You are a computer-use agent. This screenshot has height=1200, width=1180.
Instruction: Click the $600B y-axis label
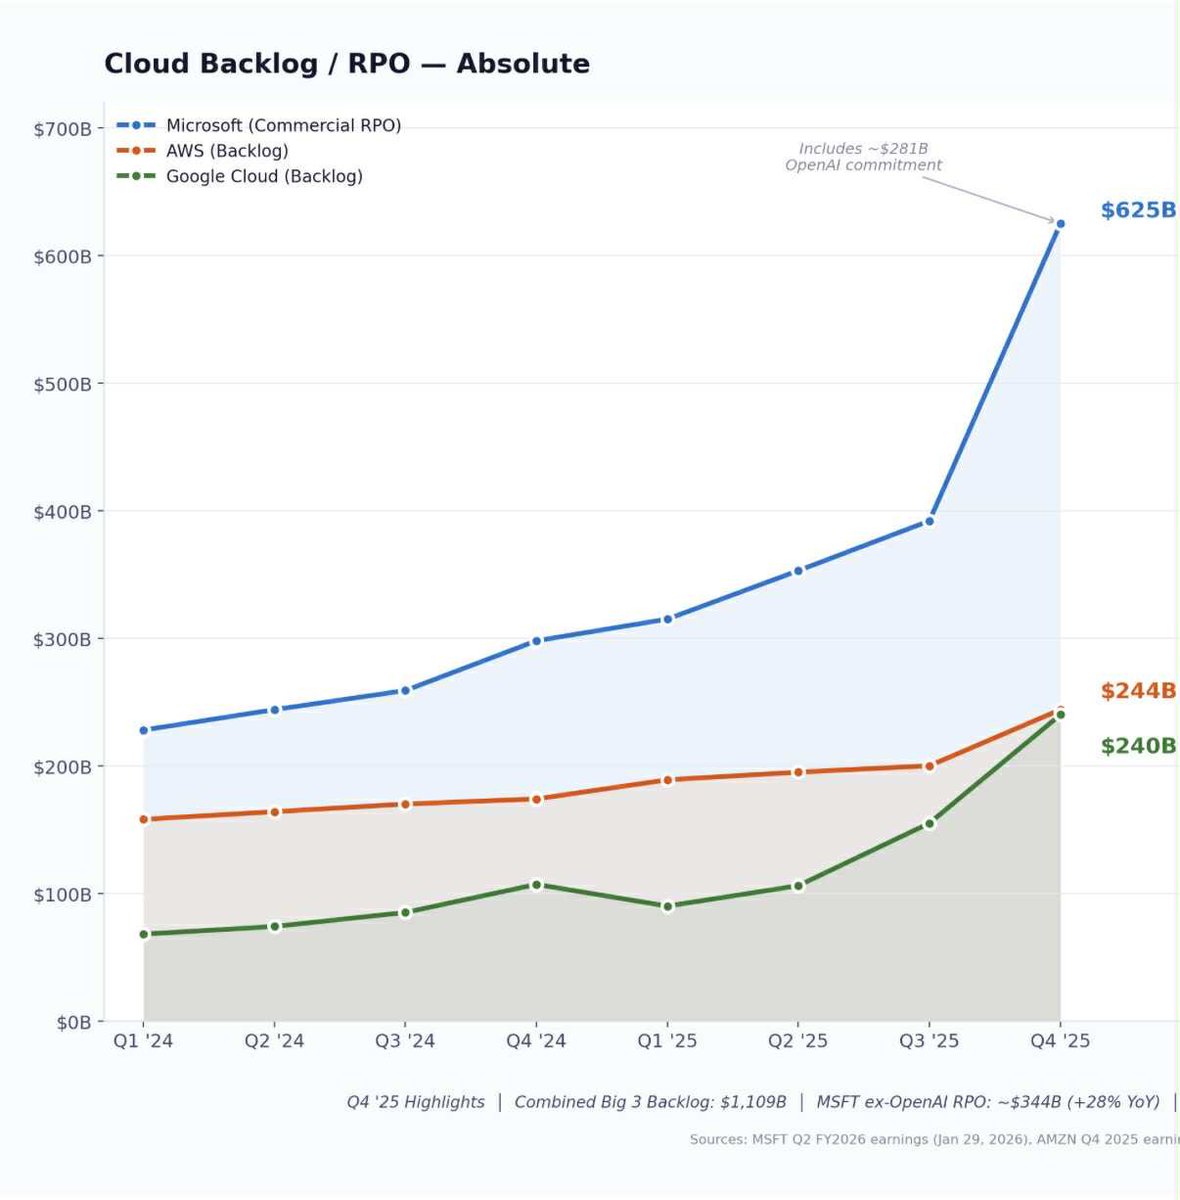pyautogui.click(x=63, y=257)
